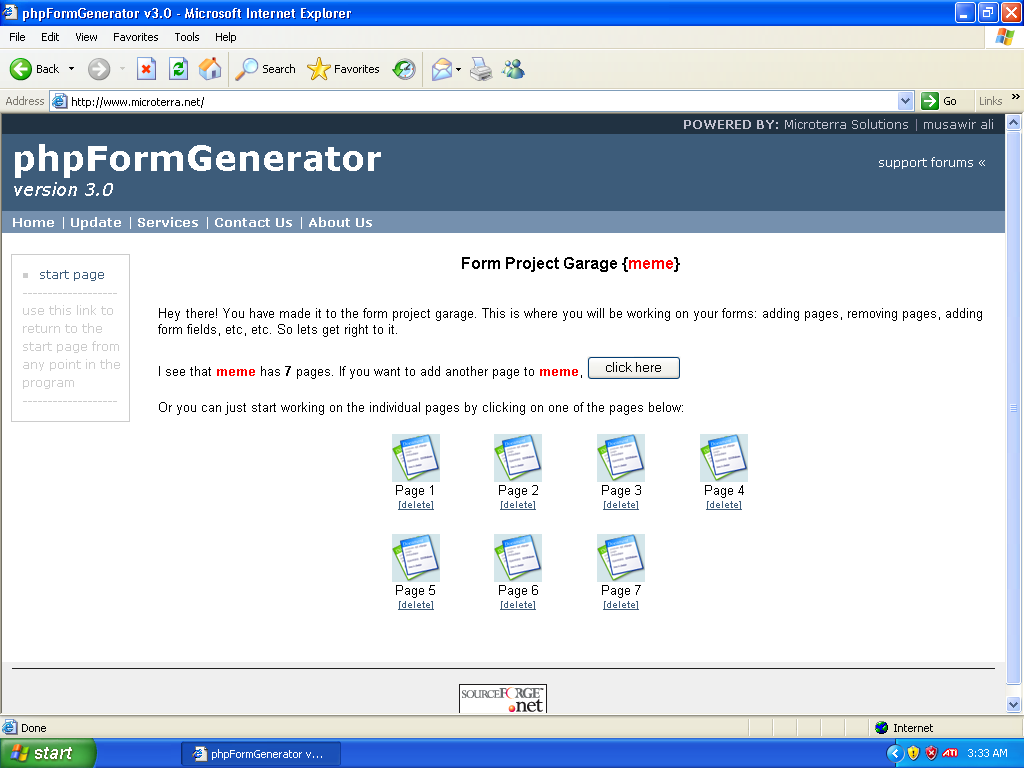Image resolution: width=1024 pixels, height=768 pixels.
Task: Click the Links toolbar label
Action: point(990,101)
